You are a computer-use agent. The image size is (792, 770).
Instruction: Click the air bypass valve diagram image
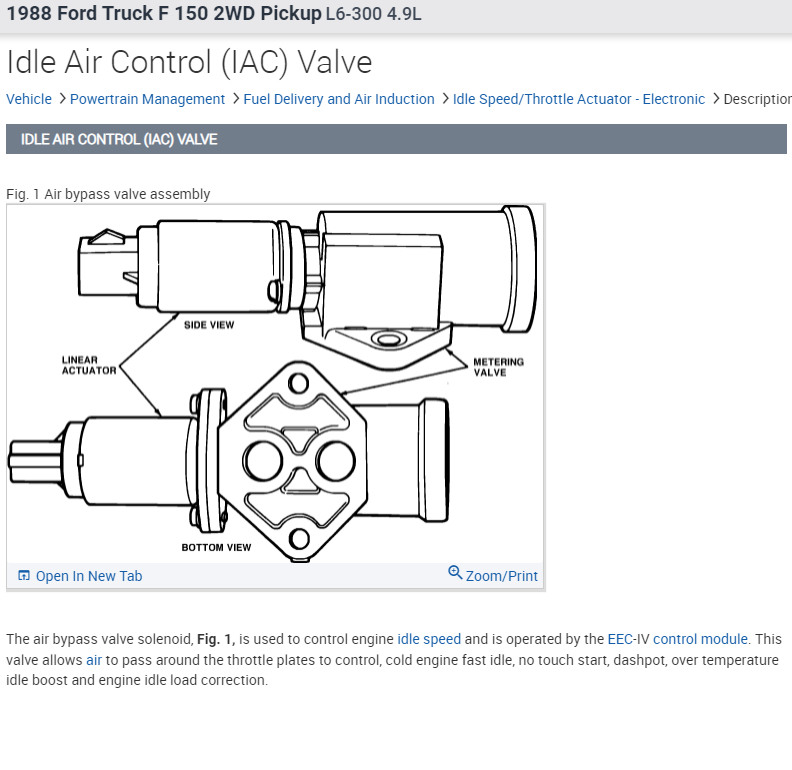[x=275, y=383]
